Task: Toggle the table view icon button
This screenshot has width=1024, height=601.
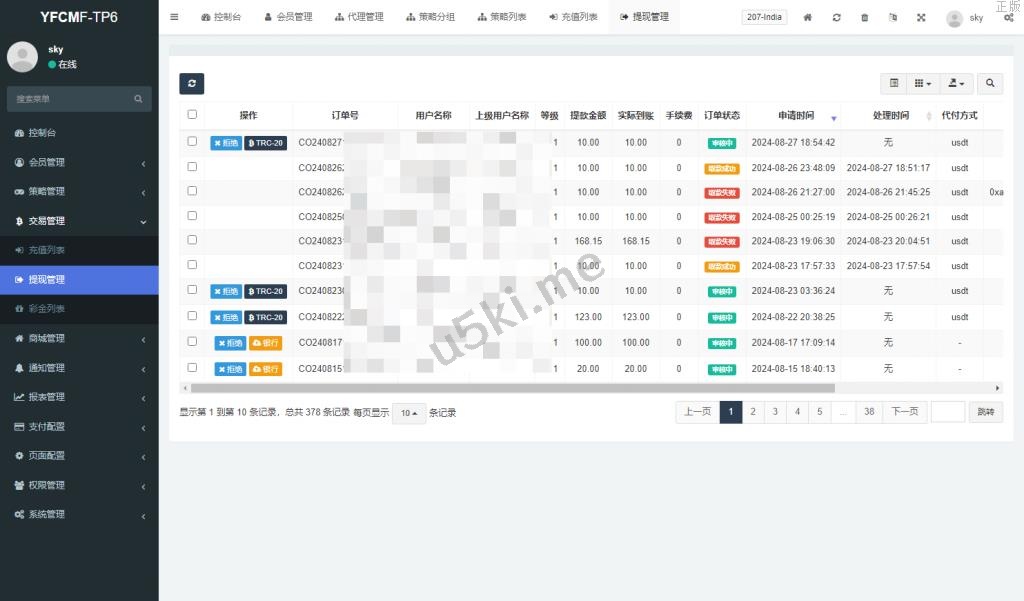Action: pyautogui.click(x=894, y=84)
